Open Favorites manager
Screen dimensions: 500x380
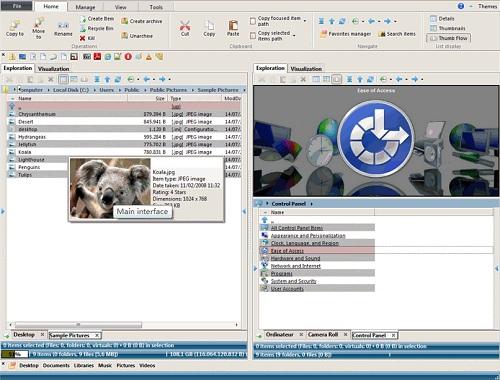[345, 34]
